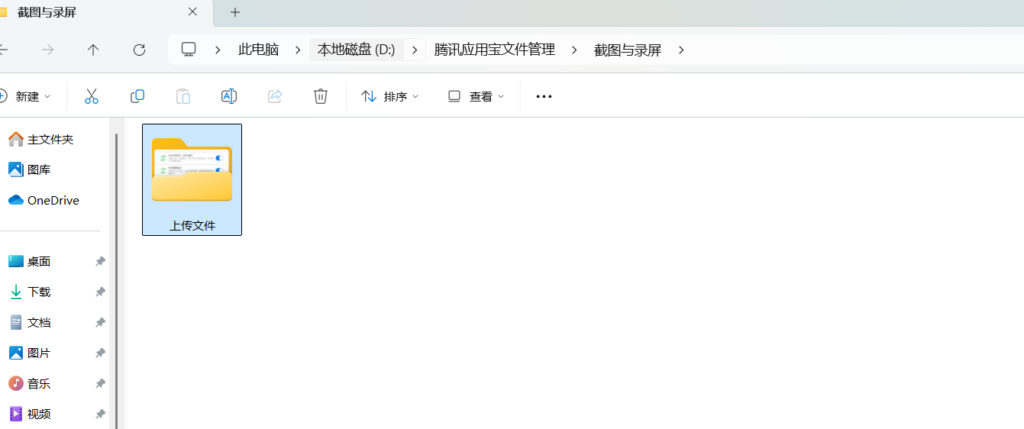The height and width of the screenshot is (429, 1024).
Task: Click the See more ellipsis button
Action: [544, 96]
